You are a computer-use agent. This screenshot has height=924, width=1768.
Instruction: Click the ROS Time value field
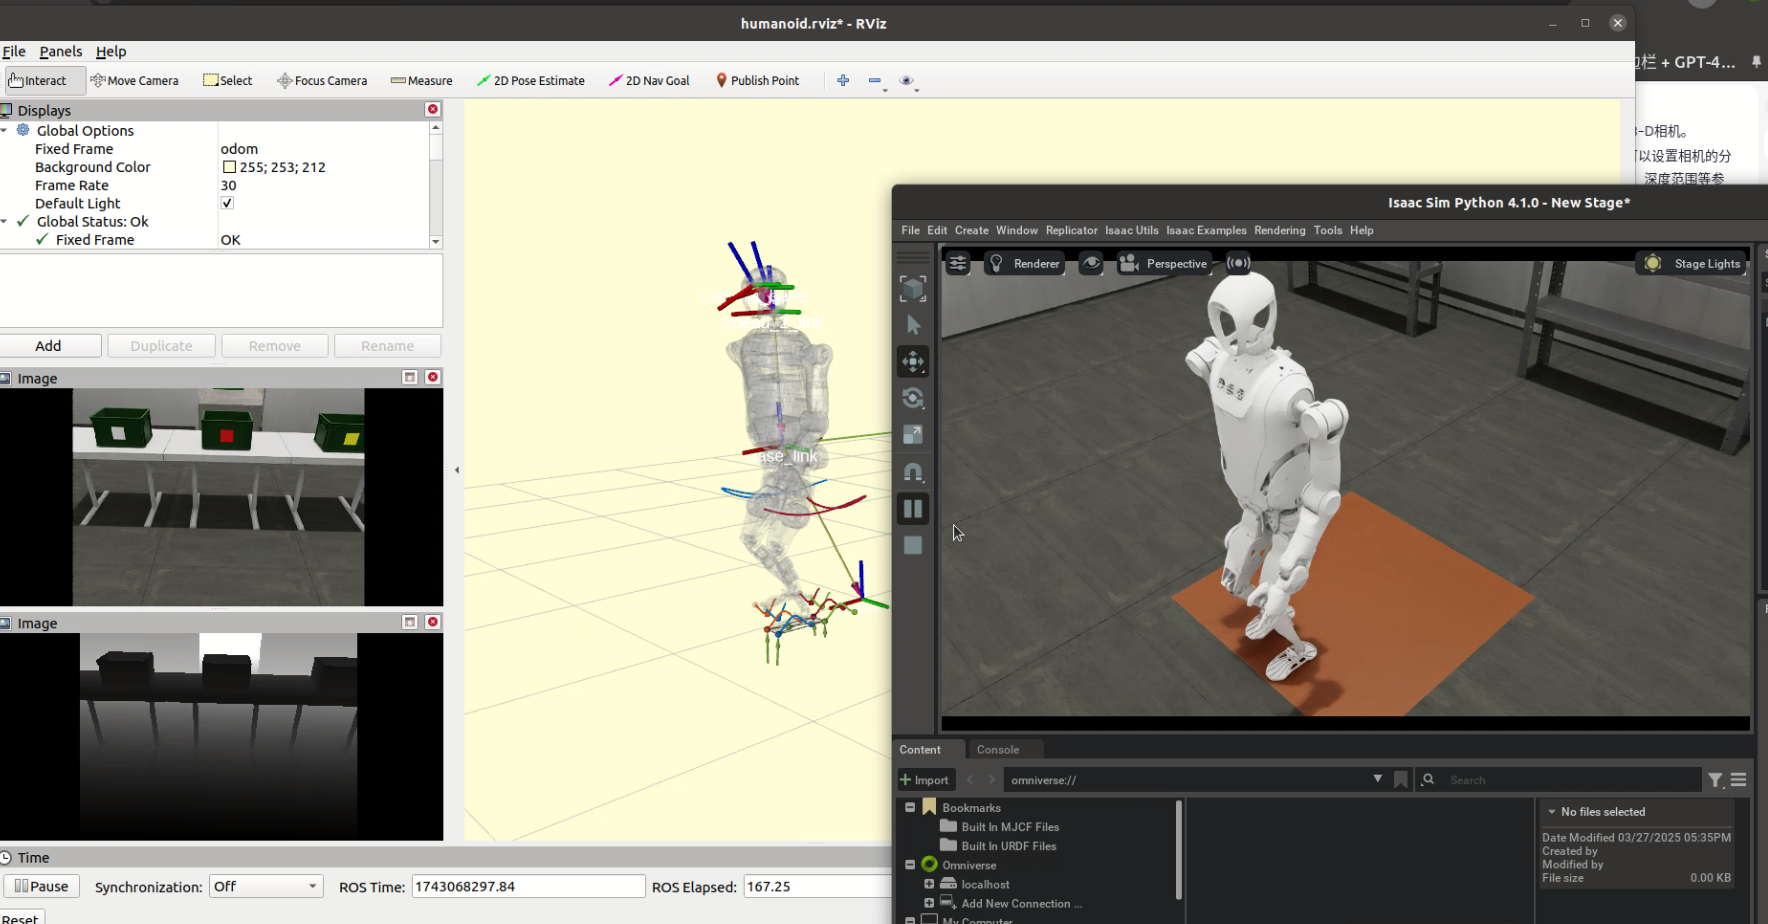point(528,886)
